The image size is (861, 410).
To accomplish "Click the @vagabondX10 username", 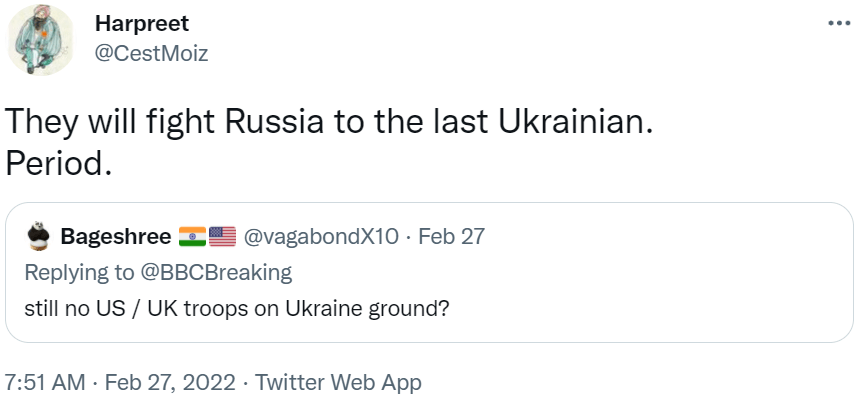I will (x=321, y=237).
